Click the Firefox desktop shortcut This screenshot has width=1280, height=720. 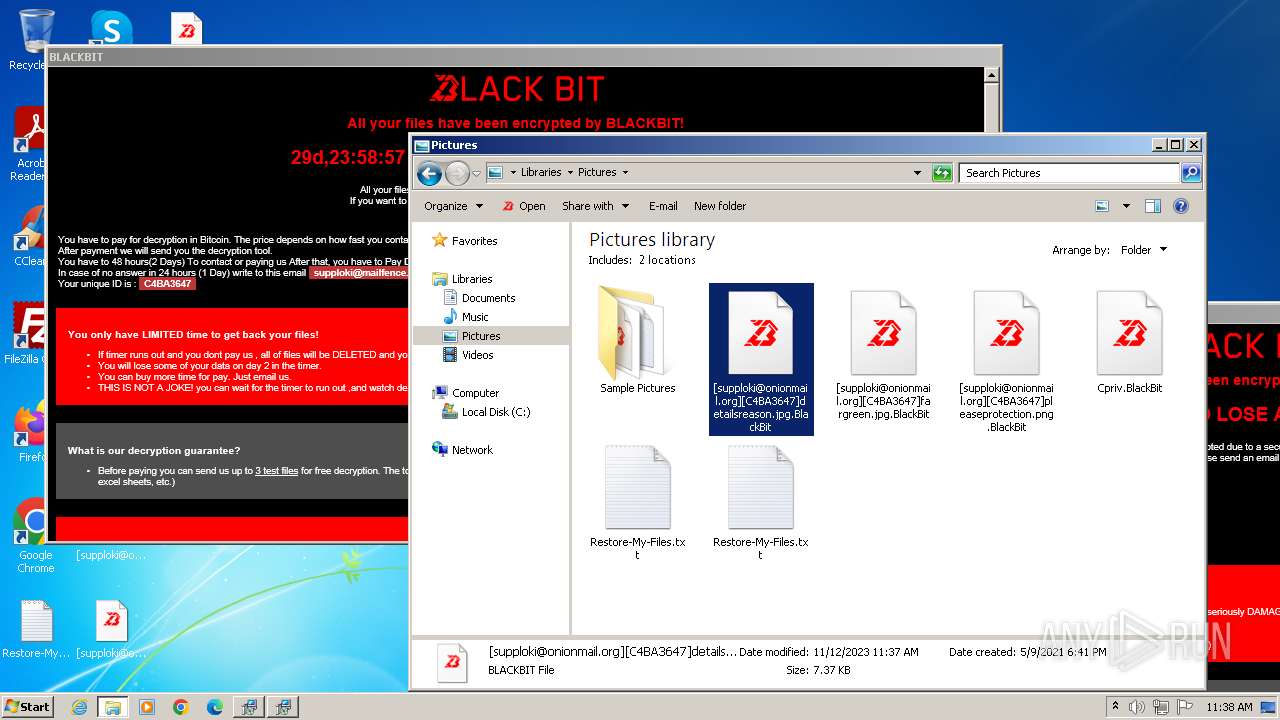coord(30,432)
